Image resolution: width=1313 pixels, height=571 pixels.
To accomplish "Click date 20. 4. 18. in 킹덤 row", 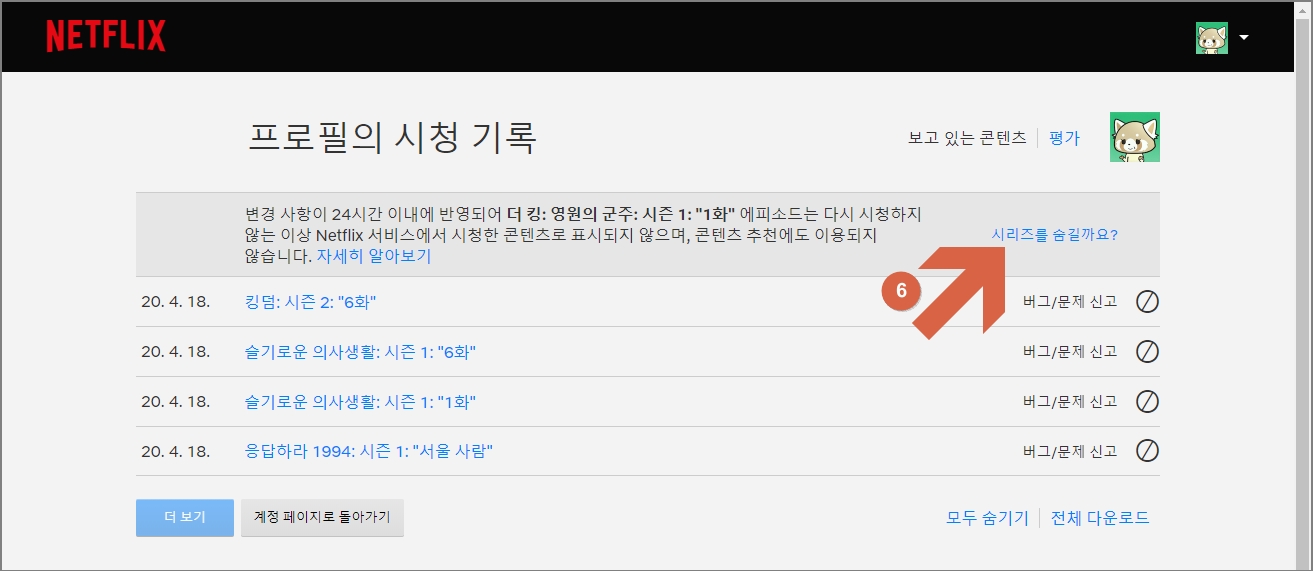I will [x=175, y=301].
